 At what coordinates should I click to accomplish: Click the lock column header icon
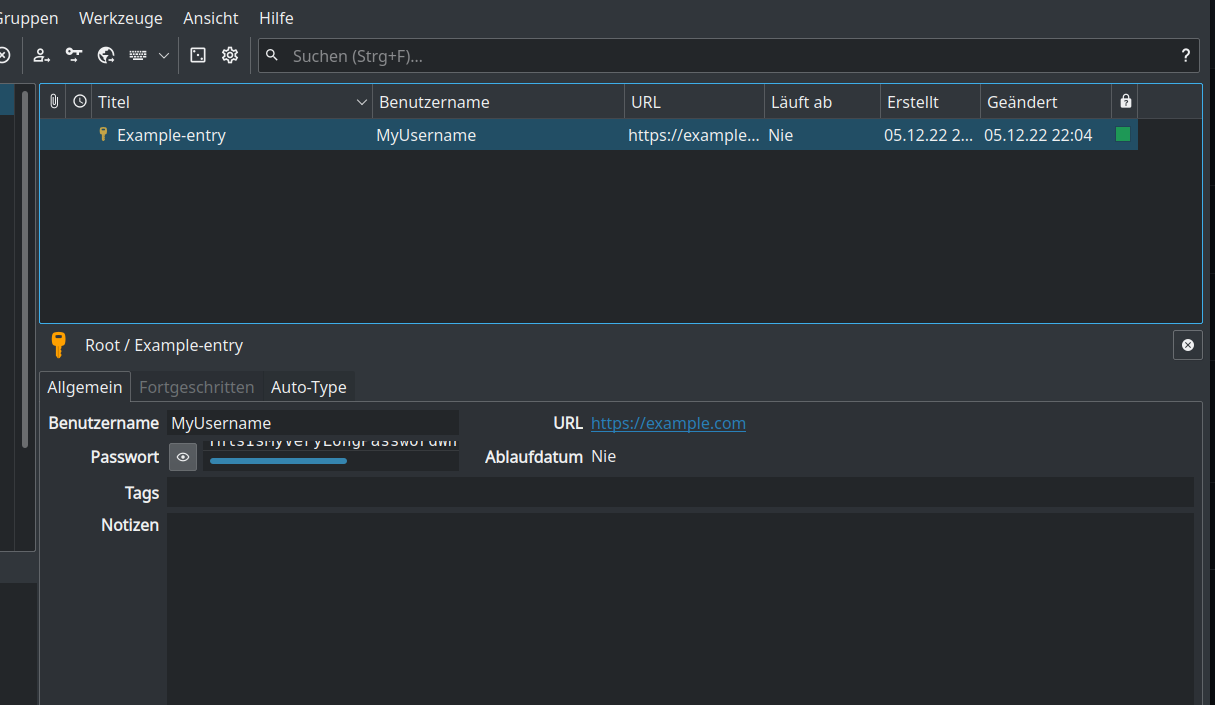point(1124,101)
